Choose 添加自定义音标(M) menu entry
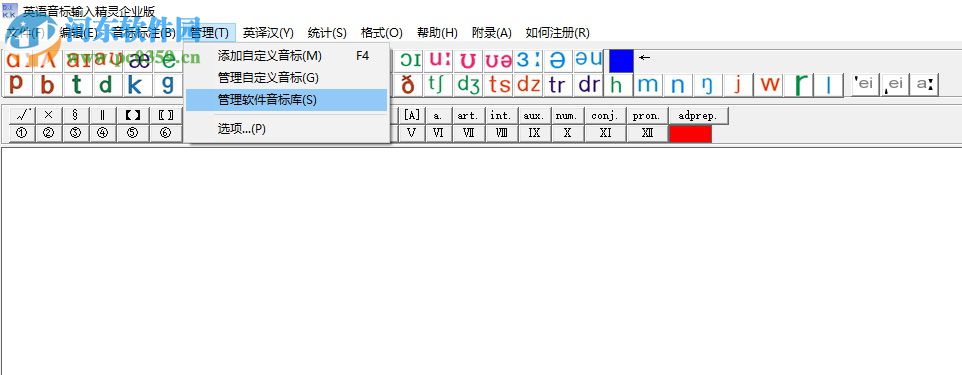 [x=287, y=56]
